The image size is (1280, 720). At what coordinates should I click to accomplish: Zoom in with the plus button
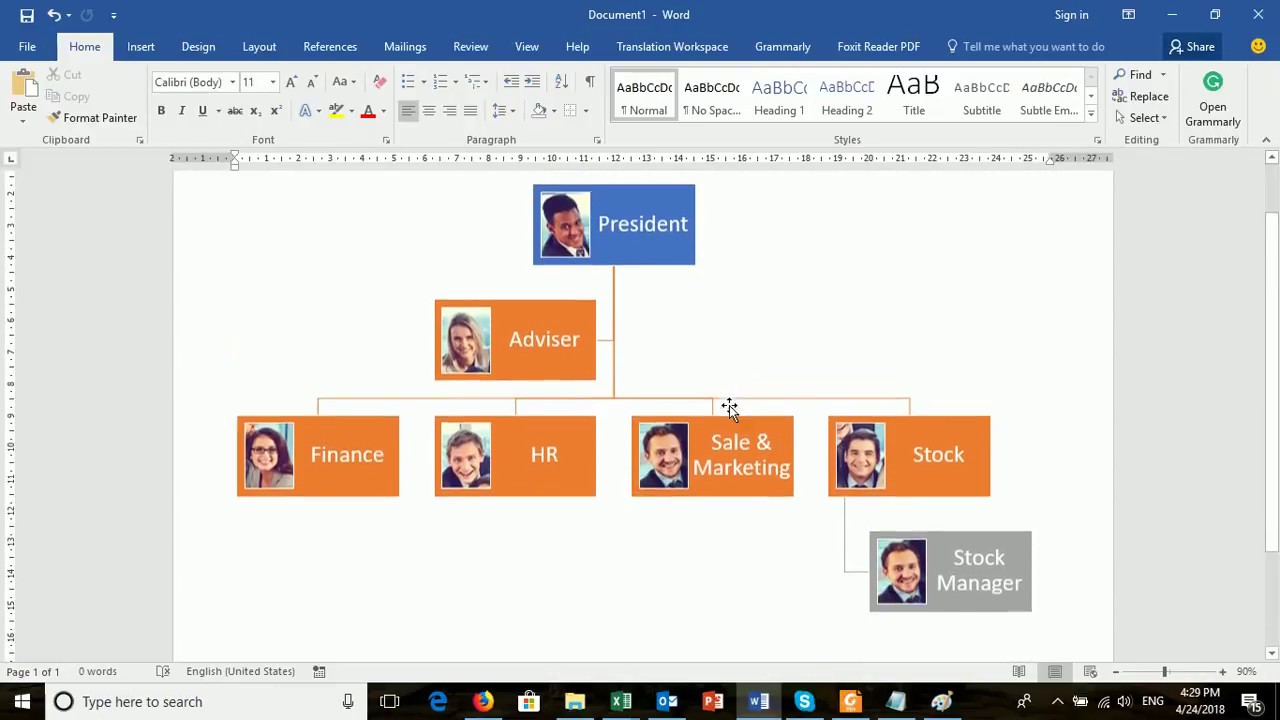pyautogui.click(x=1222, y=672)
